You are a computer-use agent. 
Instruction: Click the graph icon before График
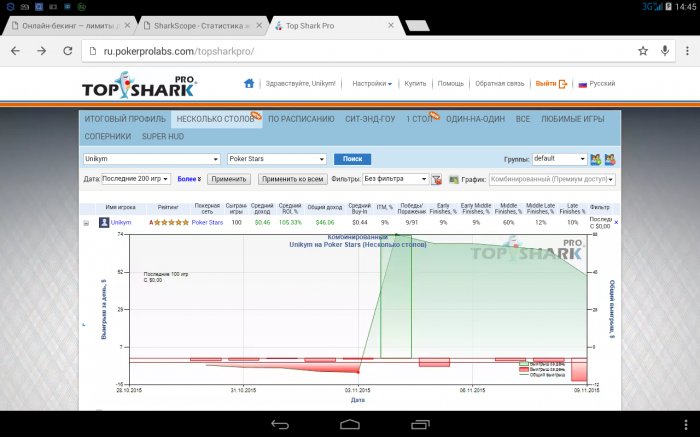click(454, 179)
